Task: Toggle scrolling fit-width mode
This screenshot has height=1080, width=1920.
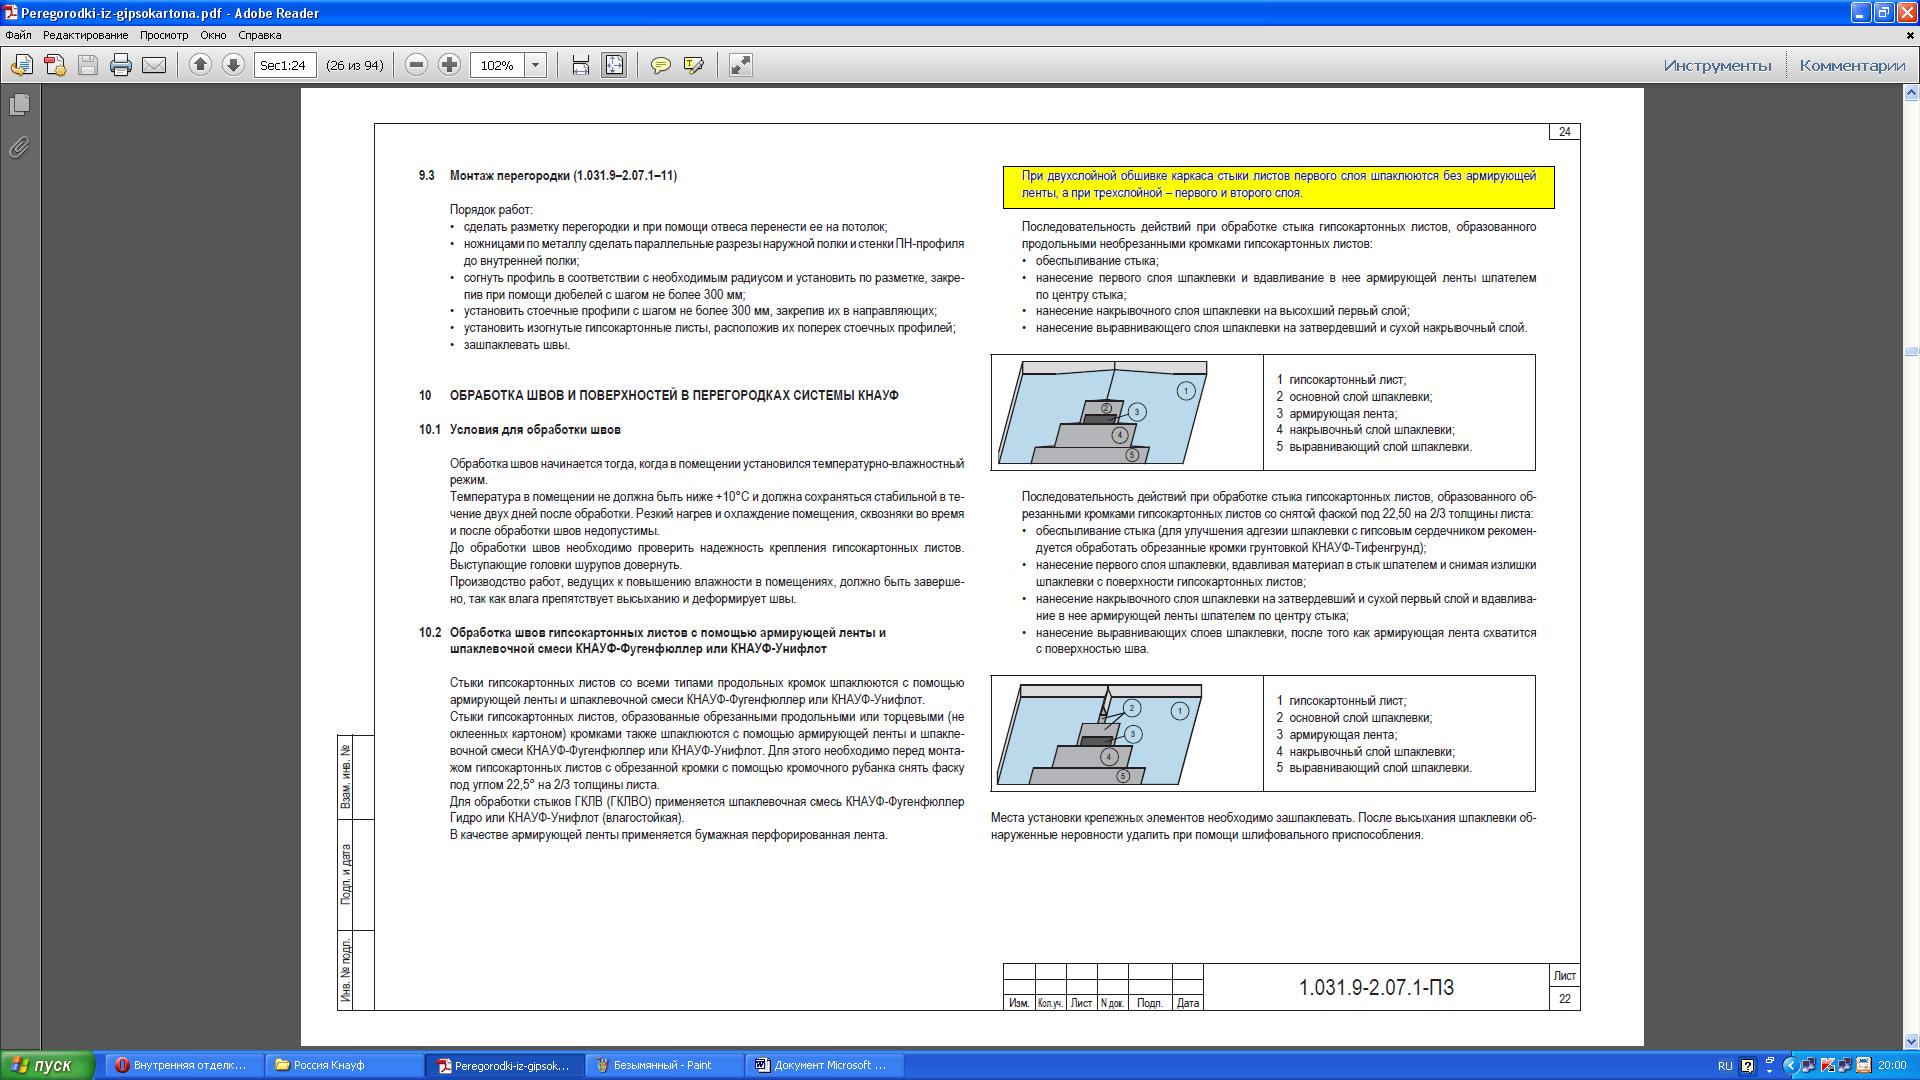Action: [x=581, y=65]
